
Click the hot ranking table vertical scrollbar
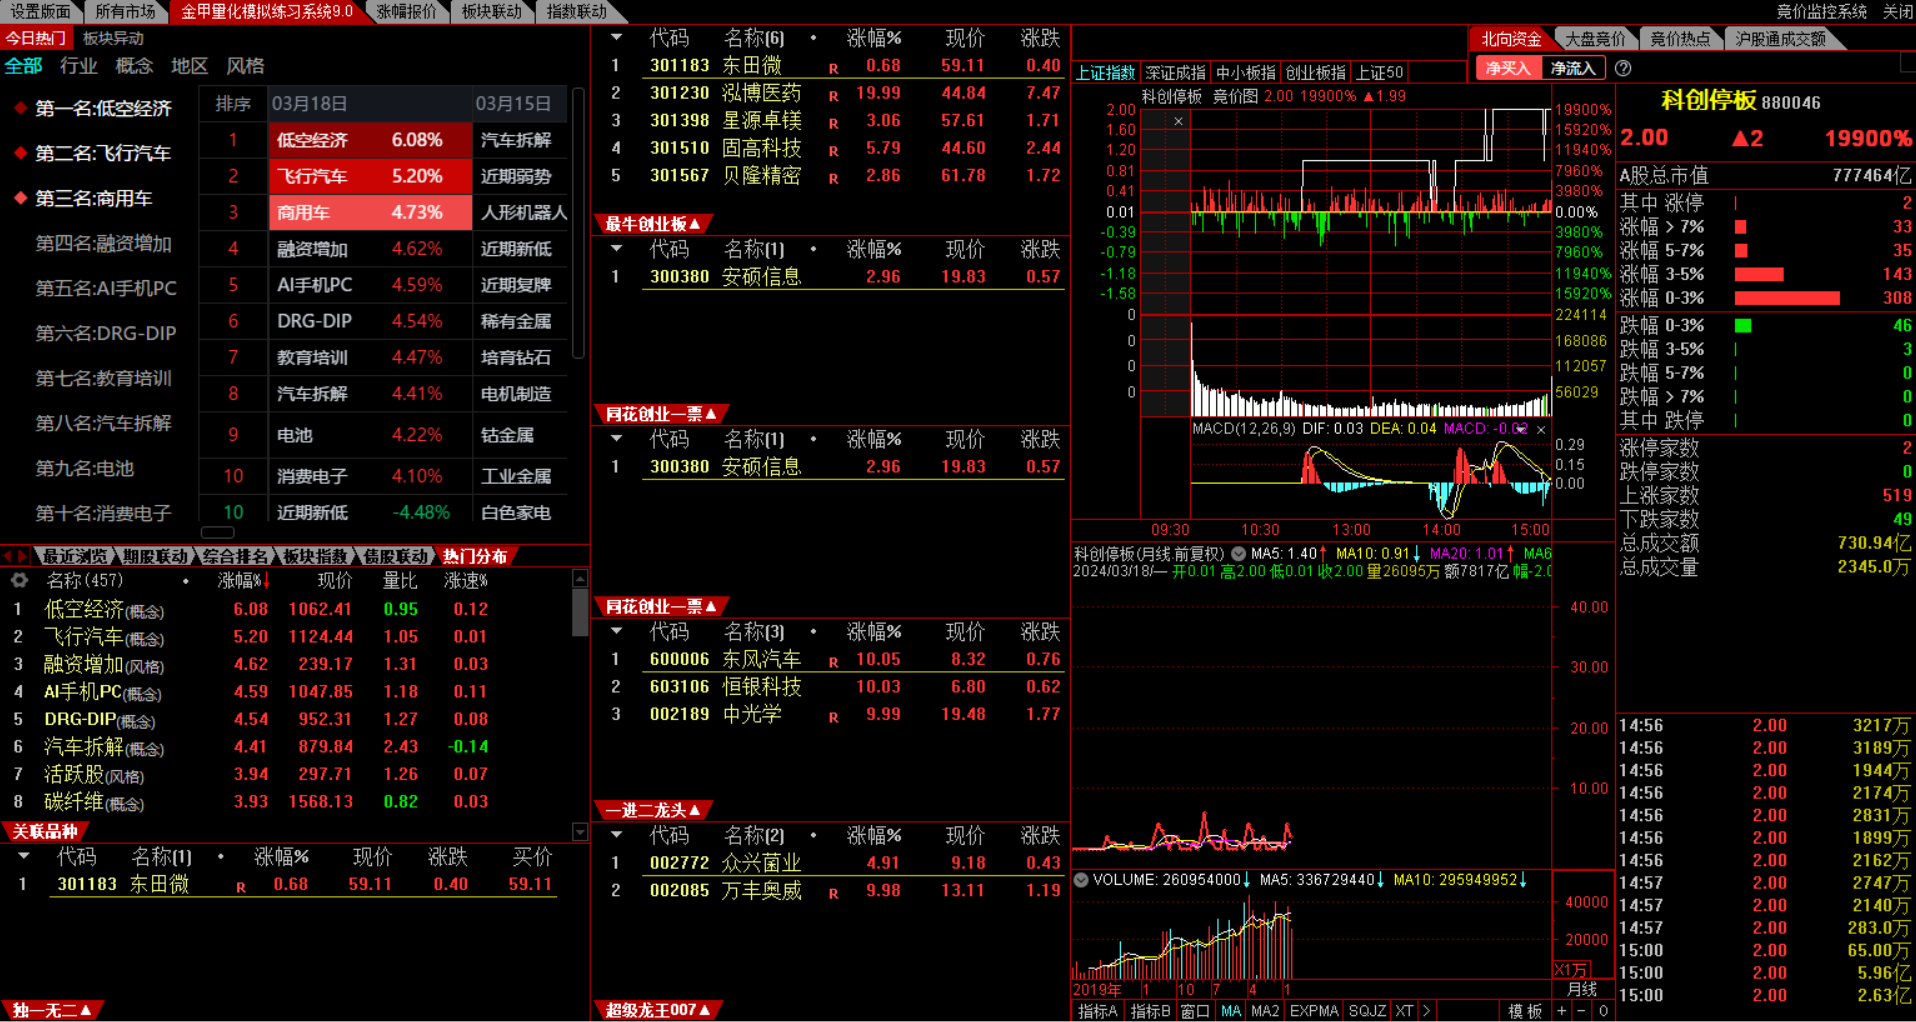click(578, 223)
